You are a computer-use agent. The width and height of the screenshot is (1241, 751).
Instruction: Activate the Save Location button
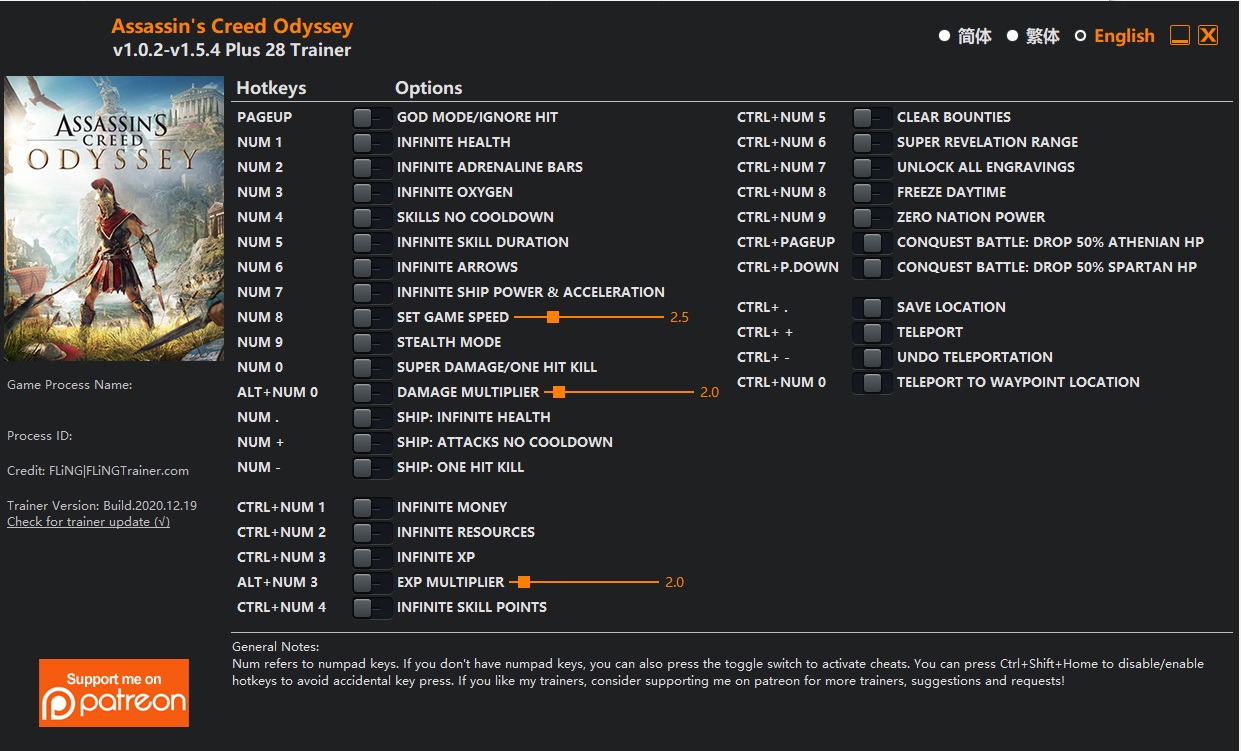click(x=872, y=307)
